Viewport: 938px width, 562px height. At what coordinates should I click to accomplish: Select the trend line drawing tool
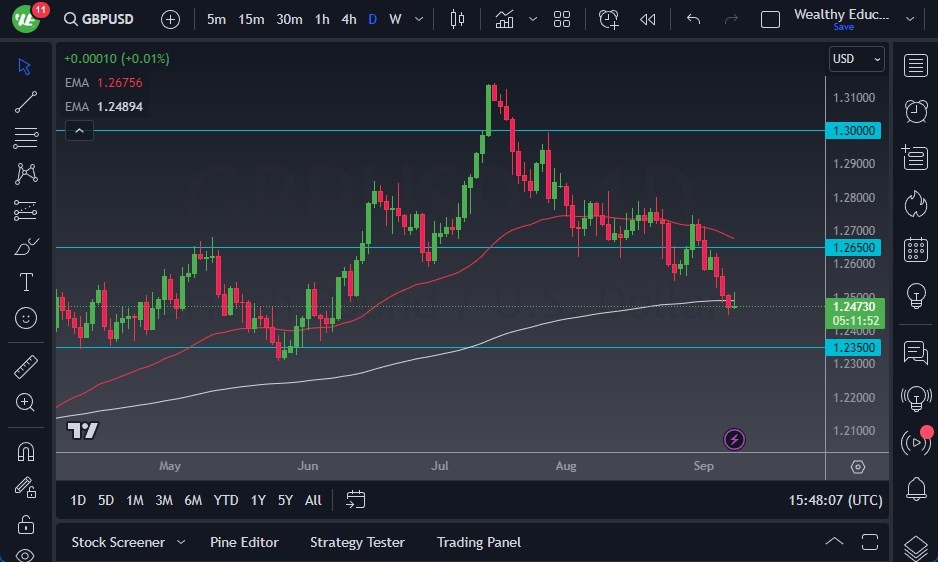(x=26, y=101)
